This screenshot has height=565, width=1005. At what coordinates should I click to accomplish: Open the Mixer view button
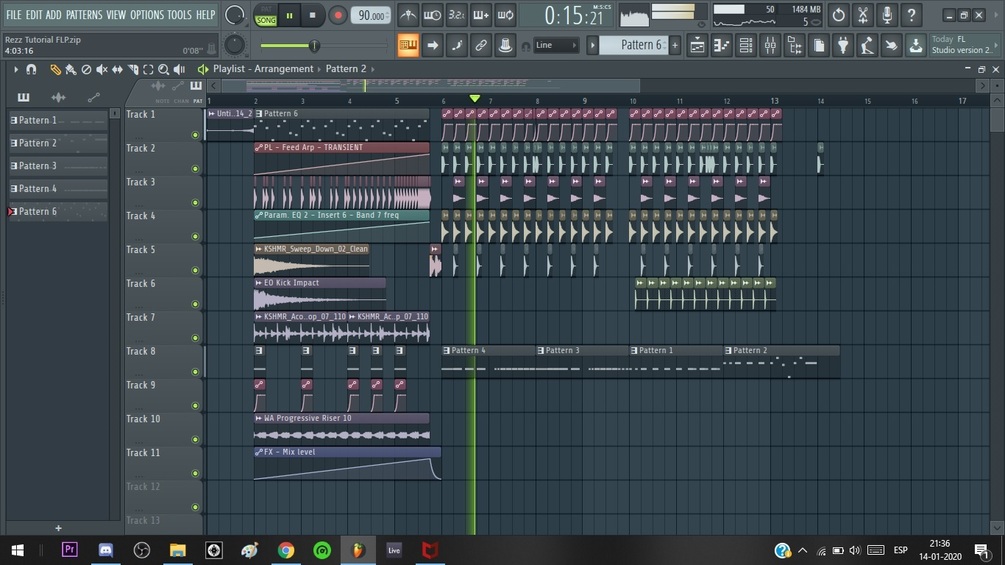tap(770, 45)
